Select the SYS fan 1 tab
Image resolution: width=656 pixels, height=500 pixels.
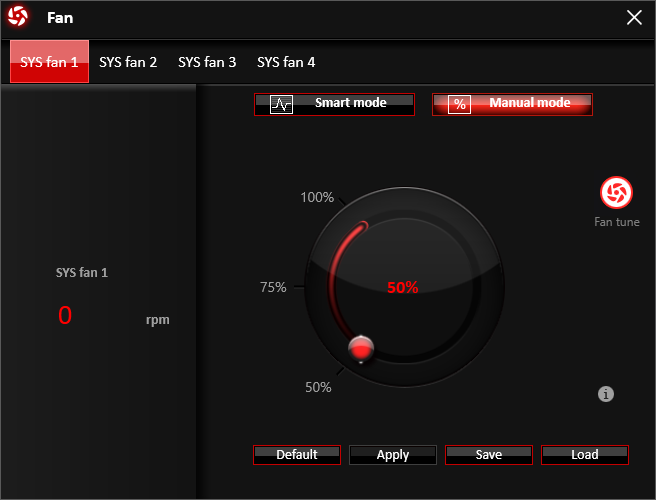tap(49, 62)
